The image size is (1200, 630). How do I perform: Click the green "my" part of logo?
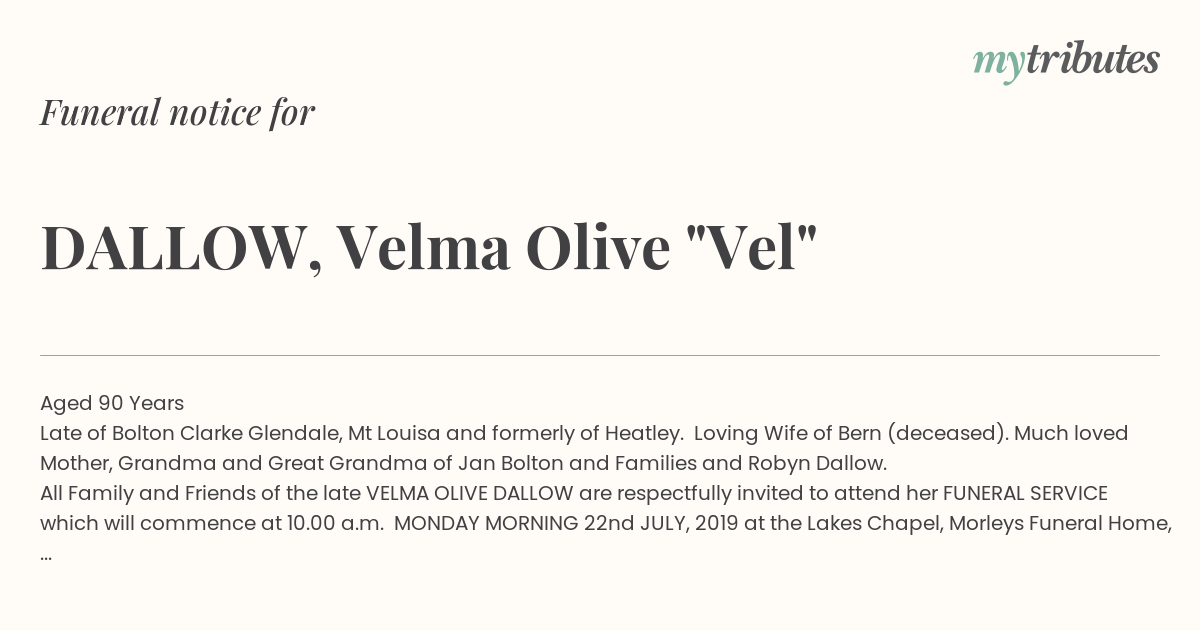[998, 65]
